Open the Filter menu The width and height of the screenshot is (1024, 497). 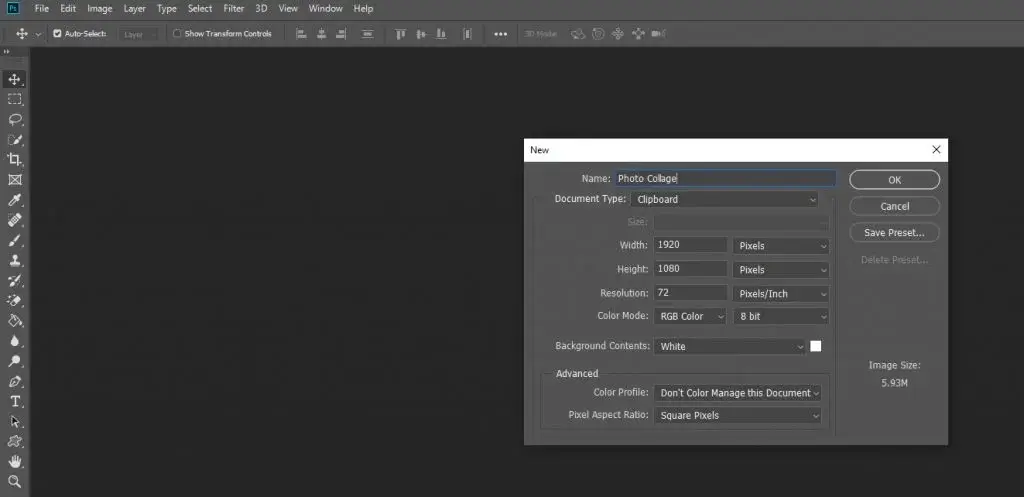[x=233, y=8]
